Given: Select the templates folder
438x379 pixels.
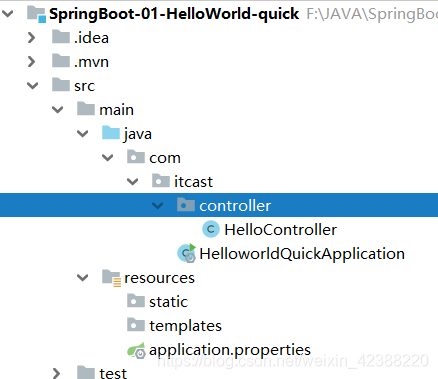Looking at the screenshot, I should tap(174, 326).
